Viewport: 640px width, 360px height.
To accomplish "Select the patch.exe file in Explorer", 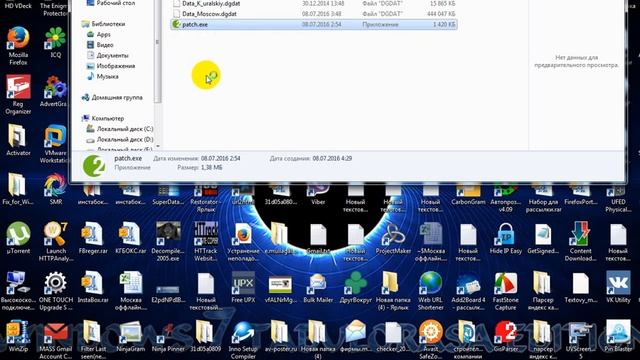I will coord(313,24).
